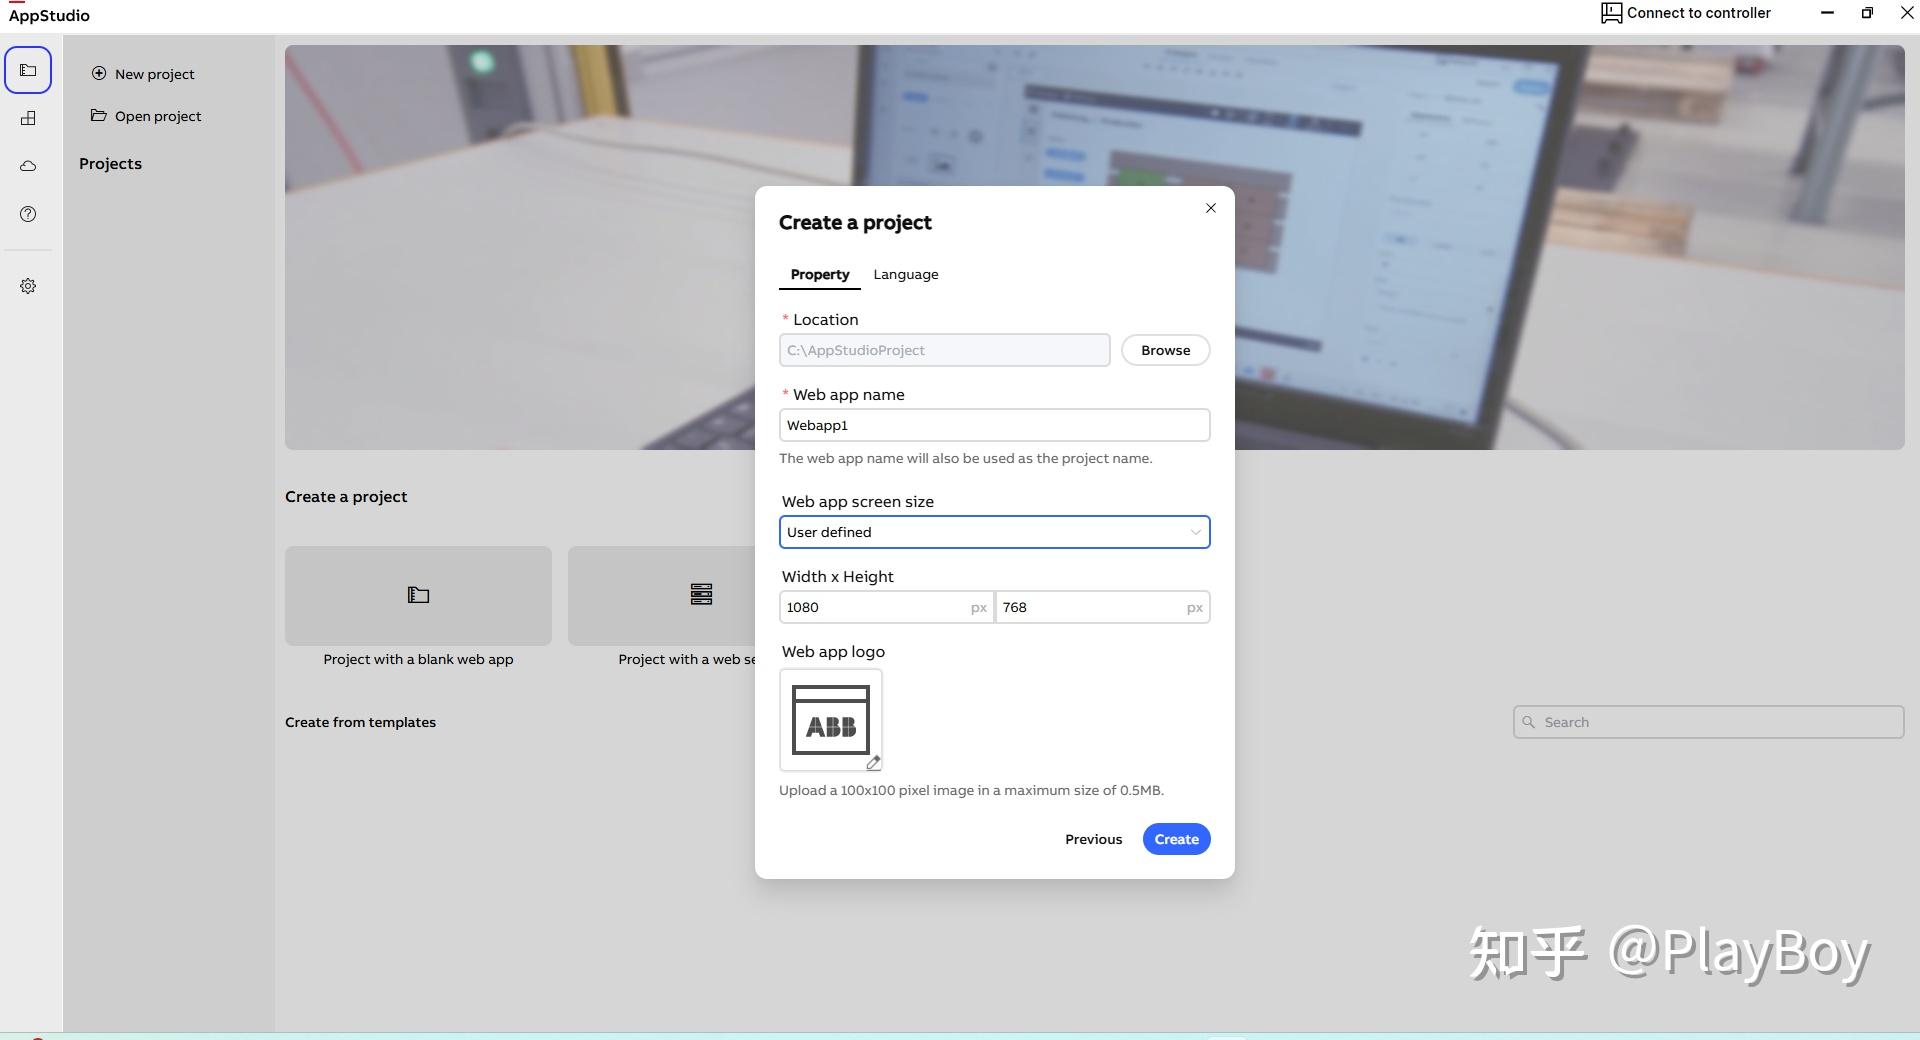
Task: Close the Create a project dialog
Action: (x=1210, y=208)
